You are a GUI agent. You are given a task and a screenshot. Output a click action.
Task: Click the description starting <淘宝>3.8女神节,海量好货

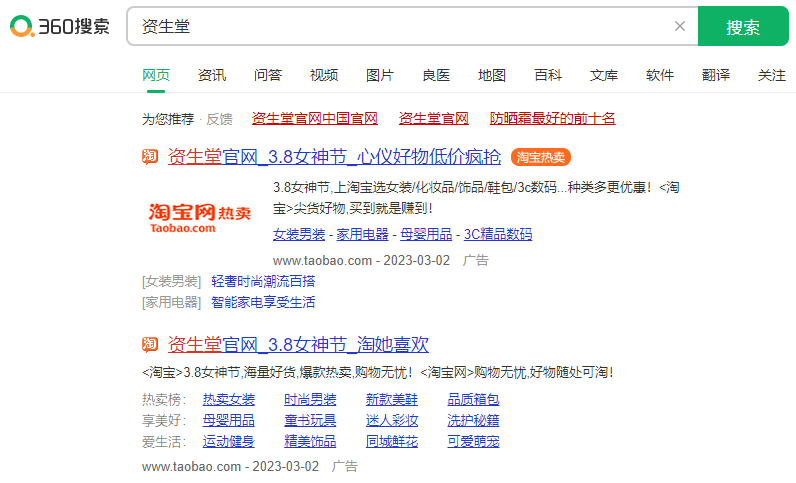(378, 372)
